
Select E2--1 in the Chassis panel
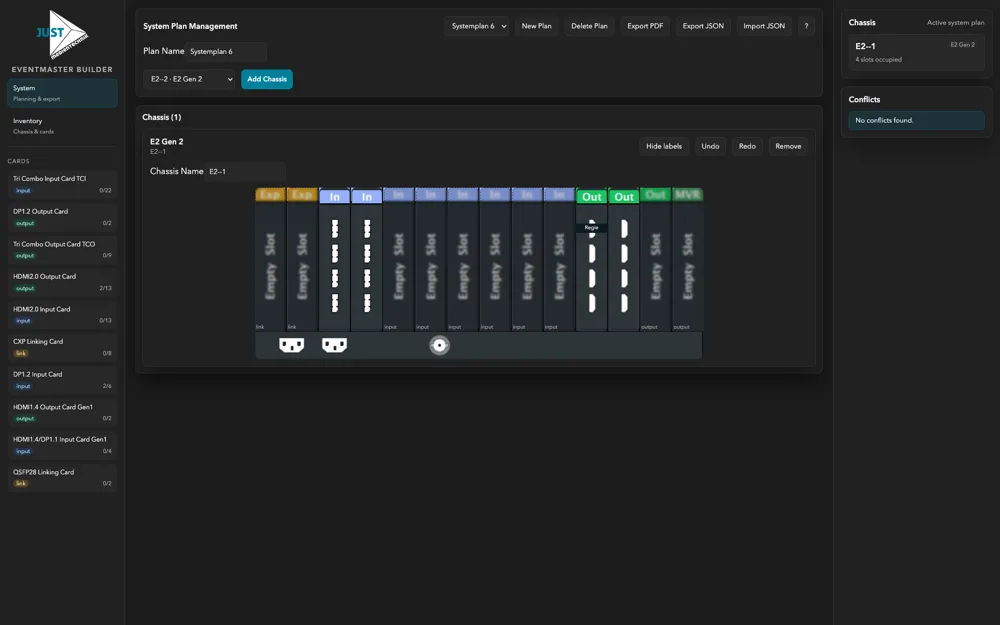point(914,53)
